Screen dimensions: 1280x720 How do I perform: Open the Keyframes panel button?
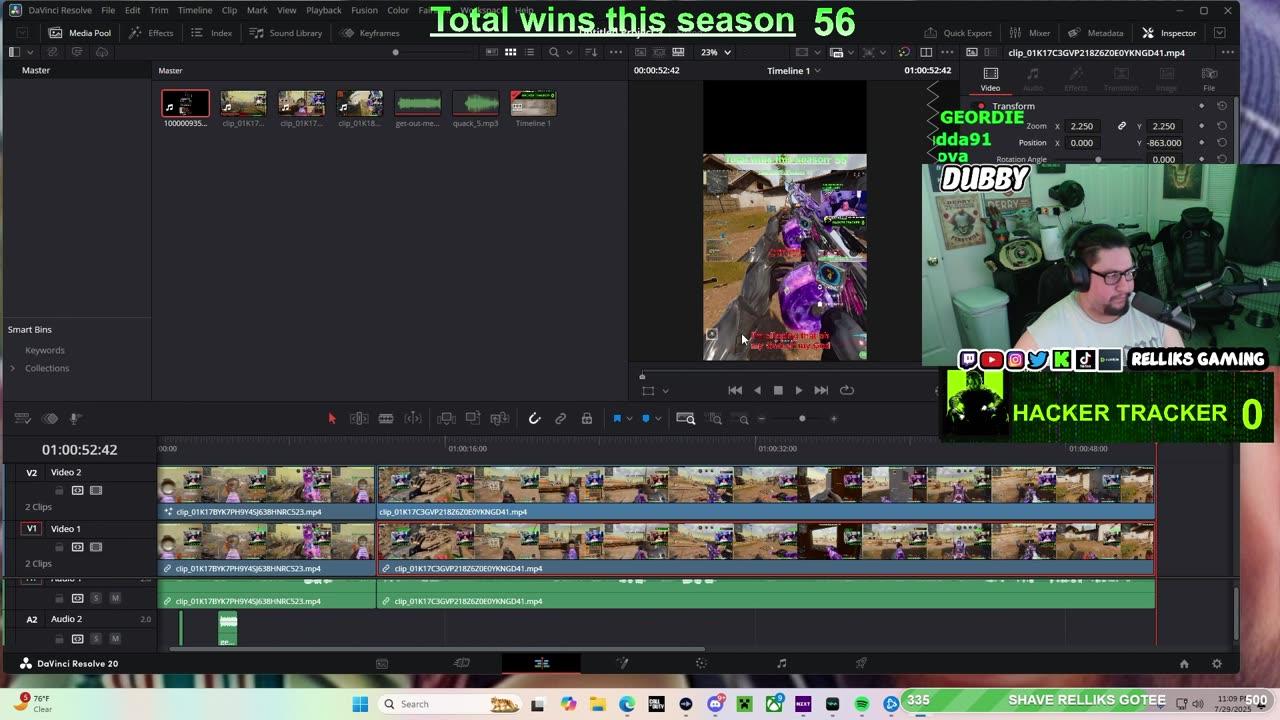(370, 33)
